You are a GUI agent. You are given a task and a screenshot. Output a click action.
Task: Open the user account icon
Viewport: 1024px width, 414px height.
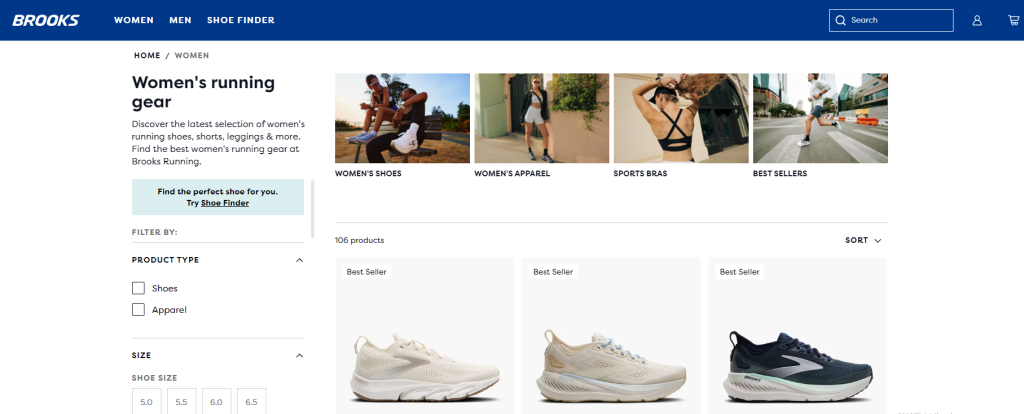[x=977, y=20]
